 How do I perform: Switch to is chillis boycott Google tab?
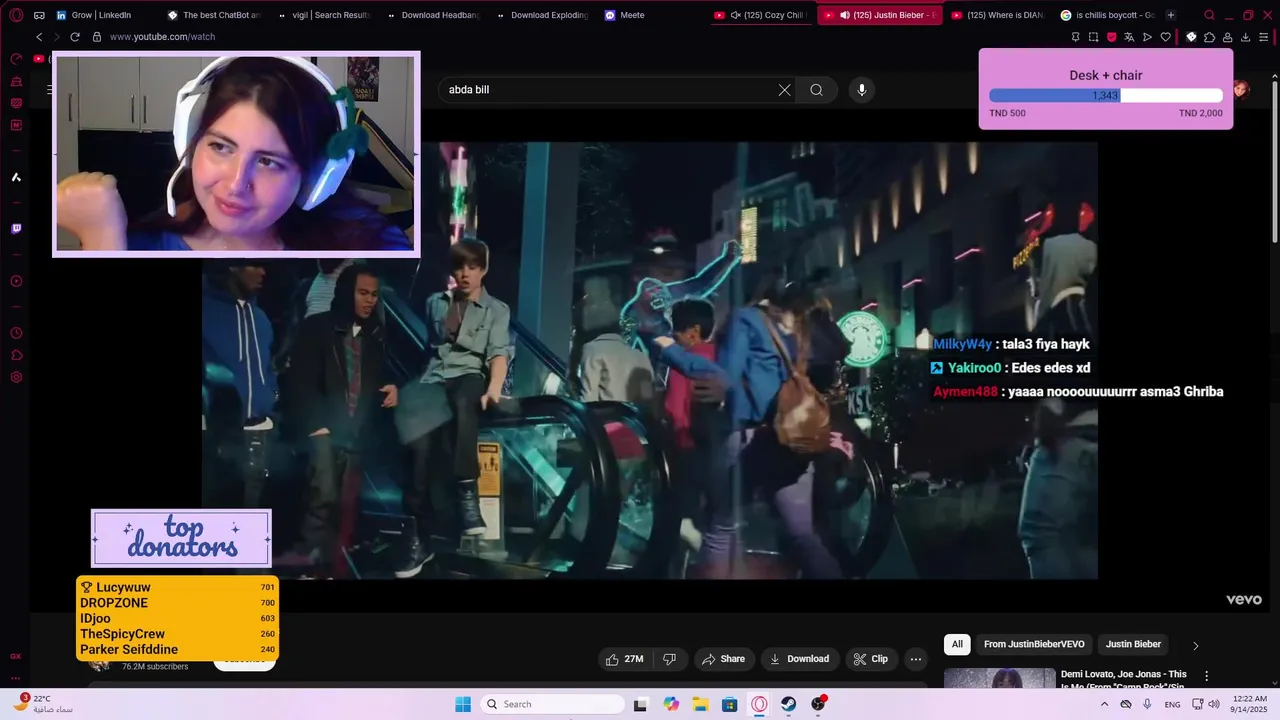pos(1107,15)
